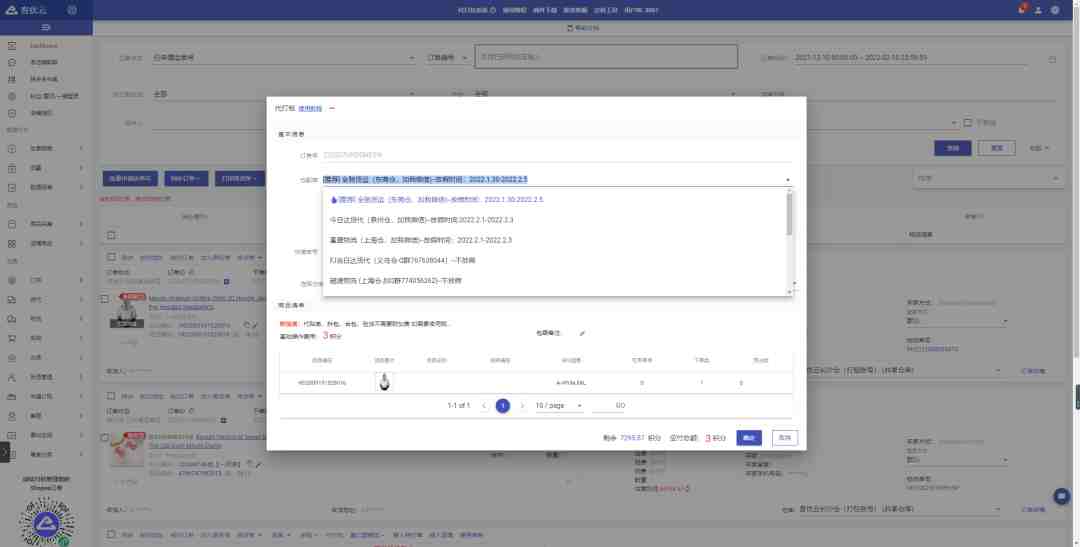This screenshot has height=547, width=1080.
Task: Click the user profile icon in top bar
Action: pyautogui.click(x=1038, y=10)
